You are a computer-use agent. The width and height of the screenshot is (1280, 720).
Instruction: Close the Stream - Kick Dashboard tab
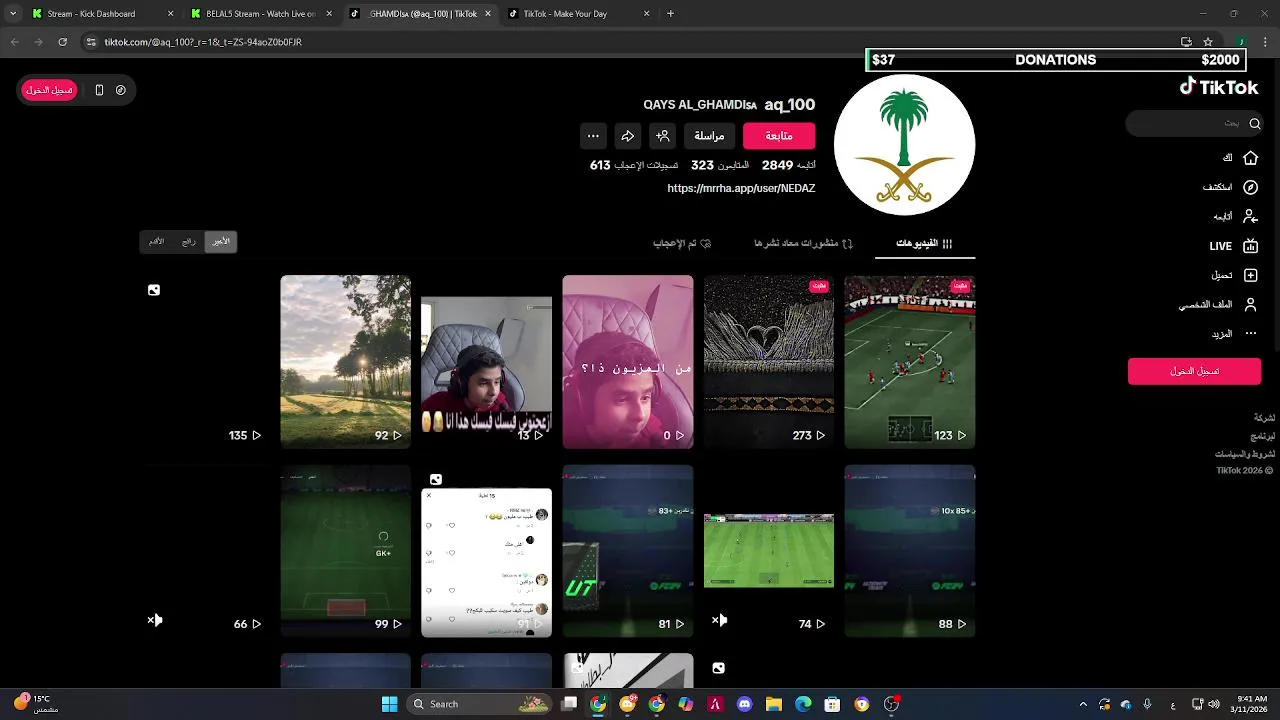[170, 14]
